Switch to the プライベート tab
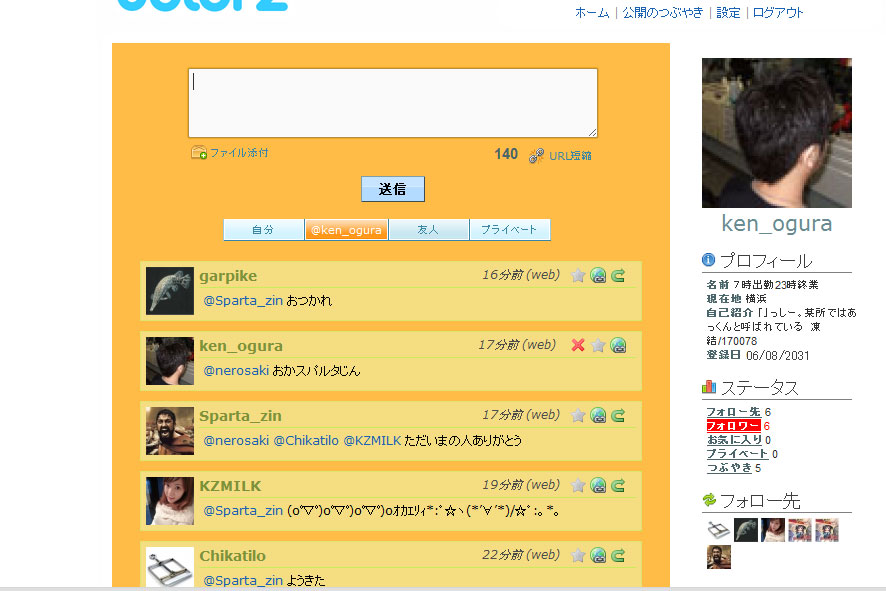886x591 pixels. pyautogui.click(x=509, y=230)
